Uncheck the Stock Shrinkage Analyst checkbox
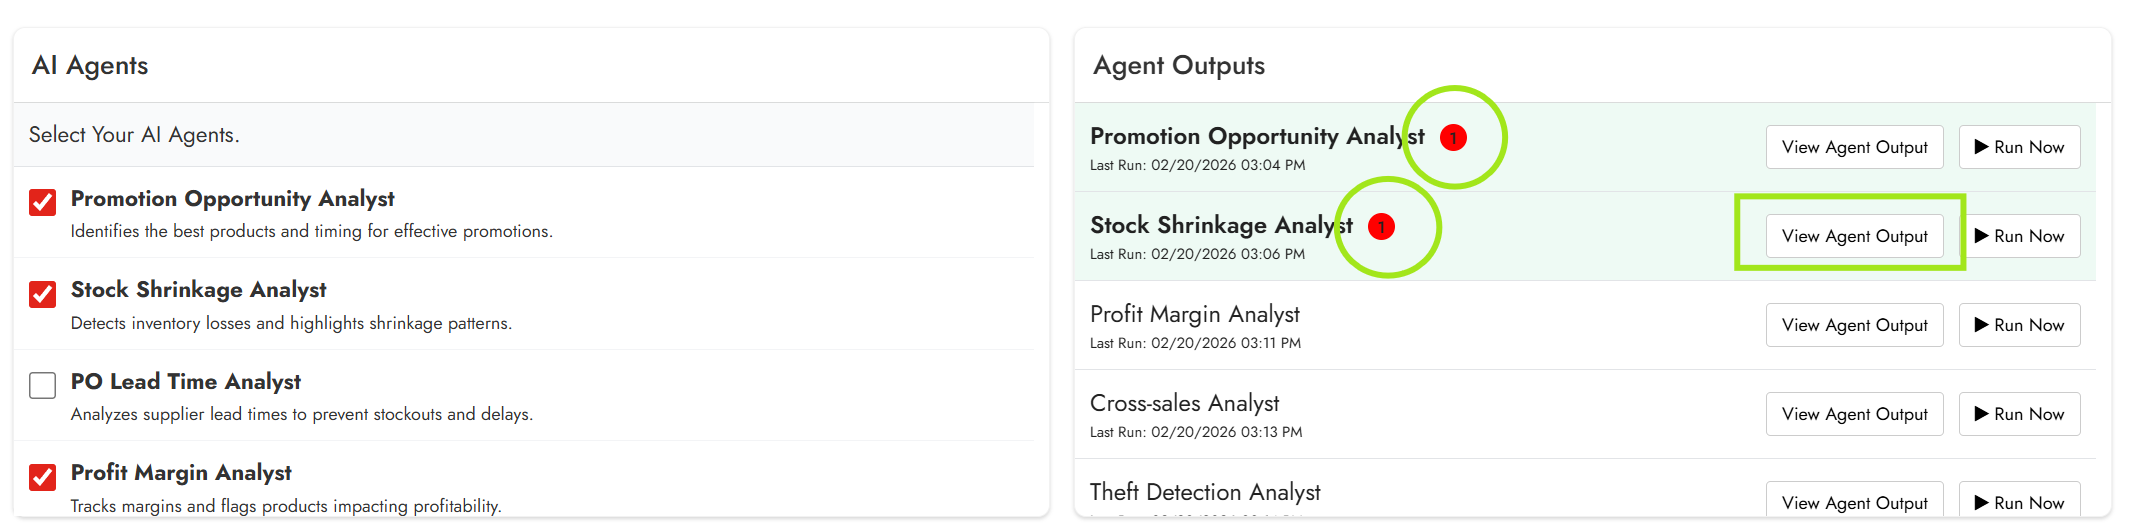Screen dimensions: 2139x529 tap(43, 294)
